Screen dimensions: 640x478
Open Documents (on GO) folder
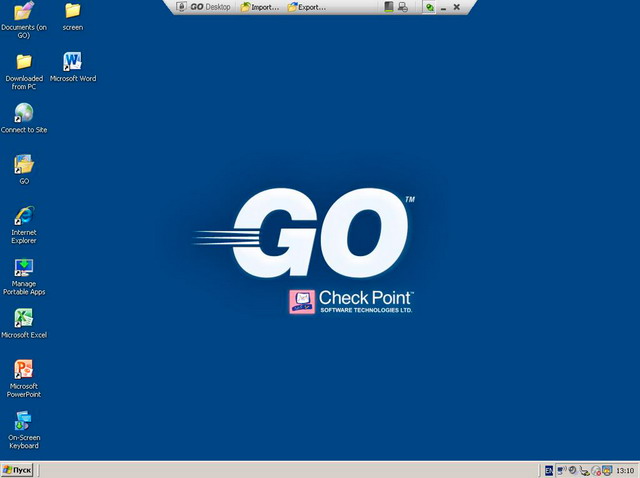pos(24,11)
